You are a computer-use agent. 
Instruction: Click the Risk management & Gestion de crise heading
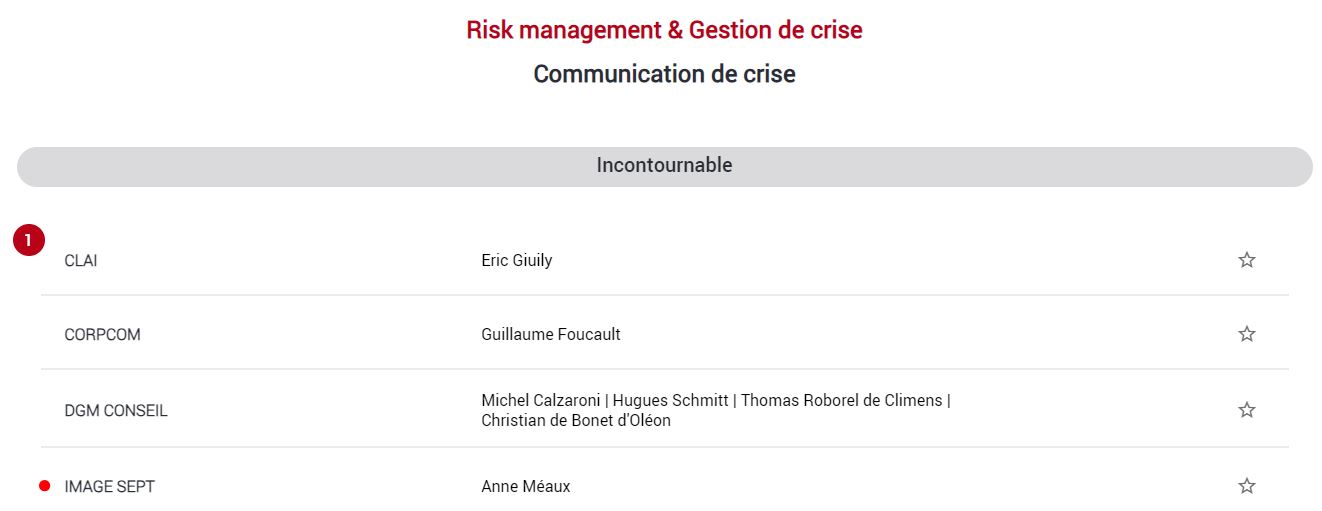(x=664, y=30)
